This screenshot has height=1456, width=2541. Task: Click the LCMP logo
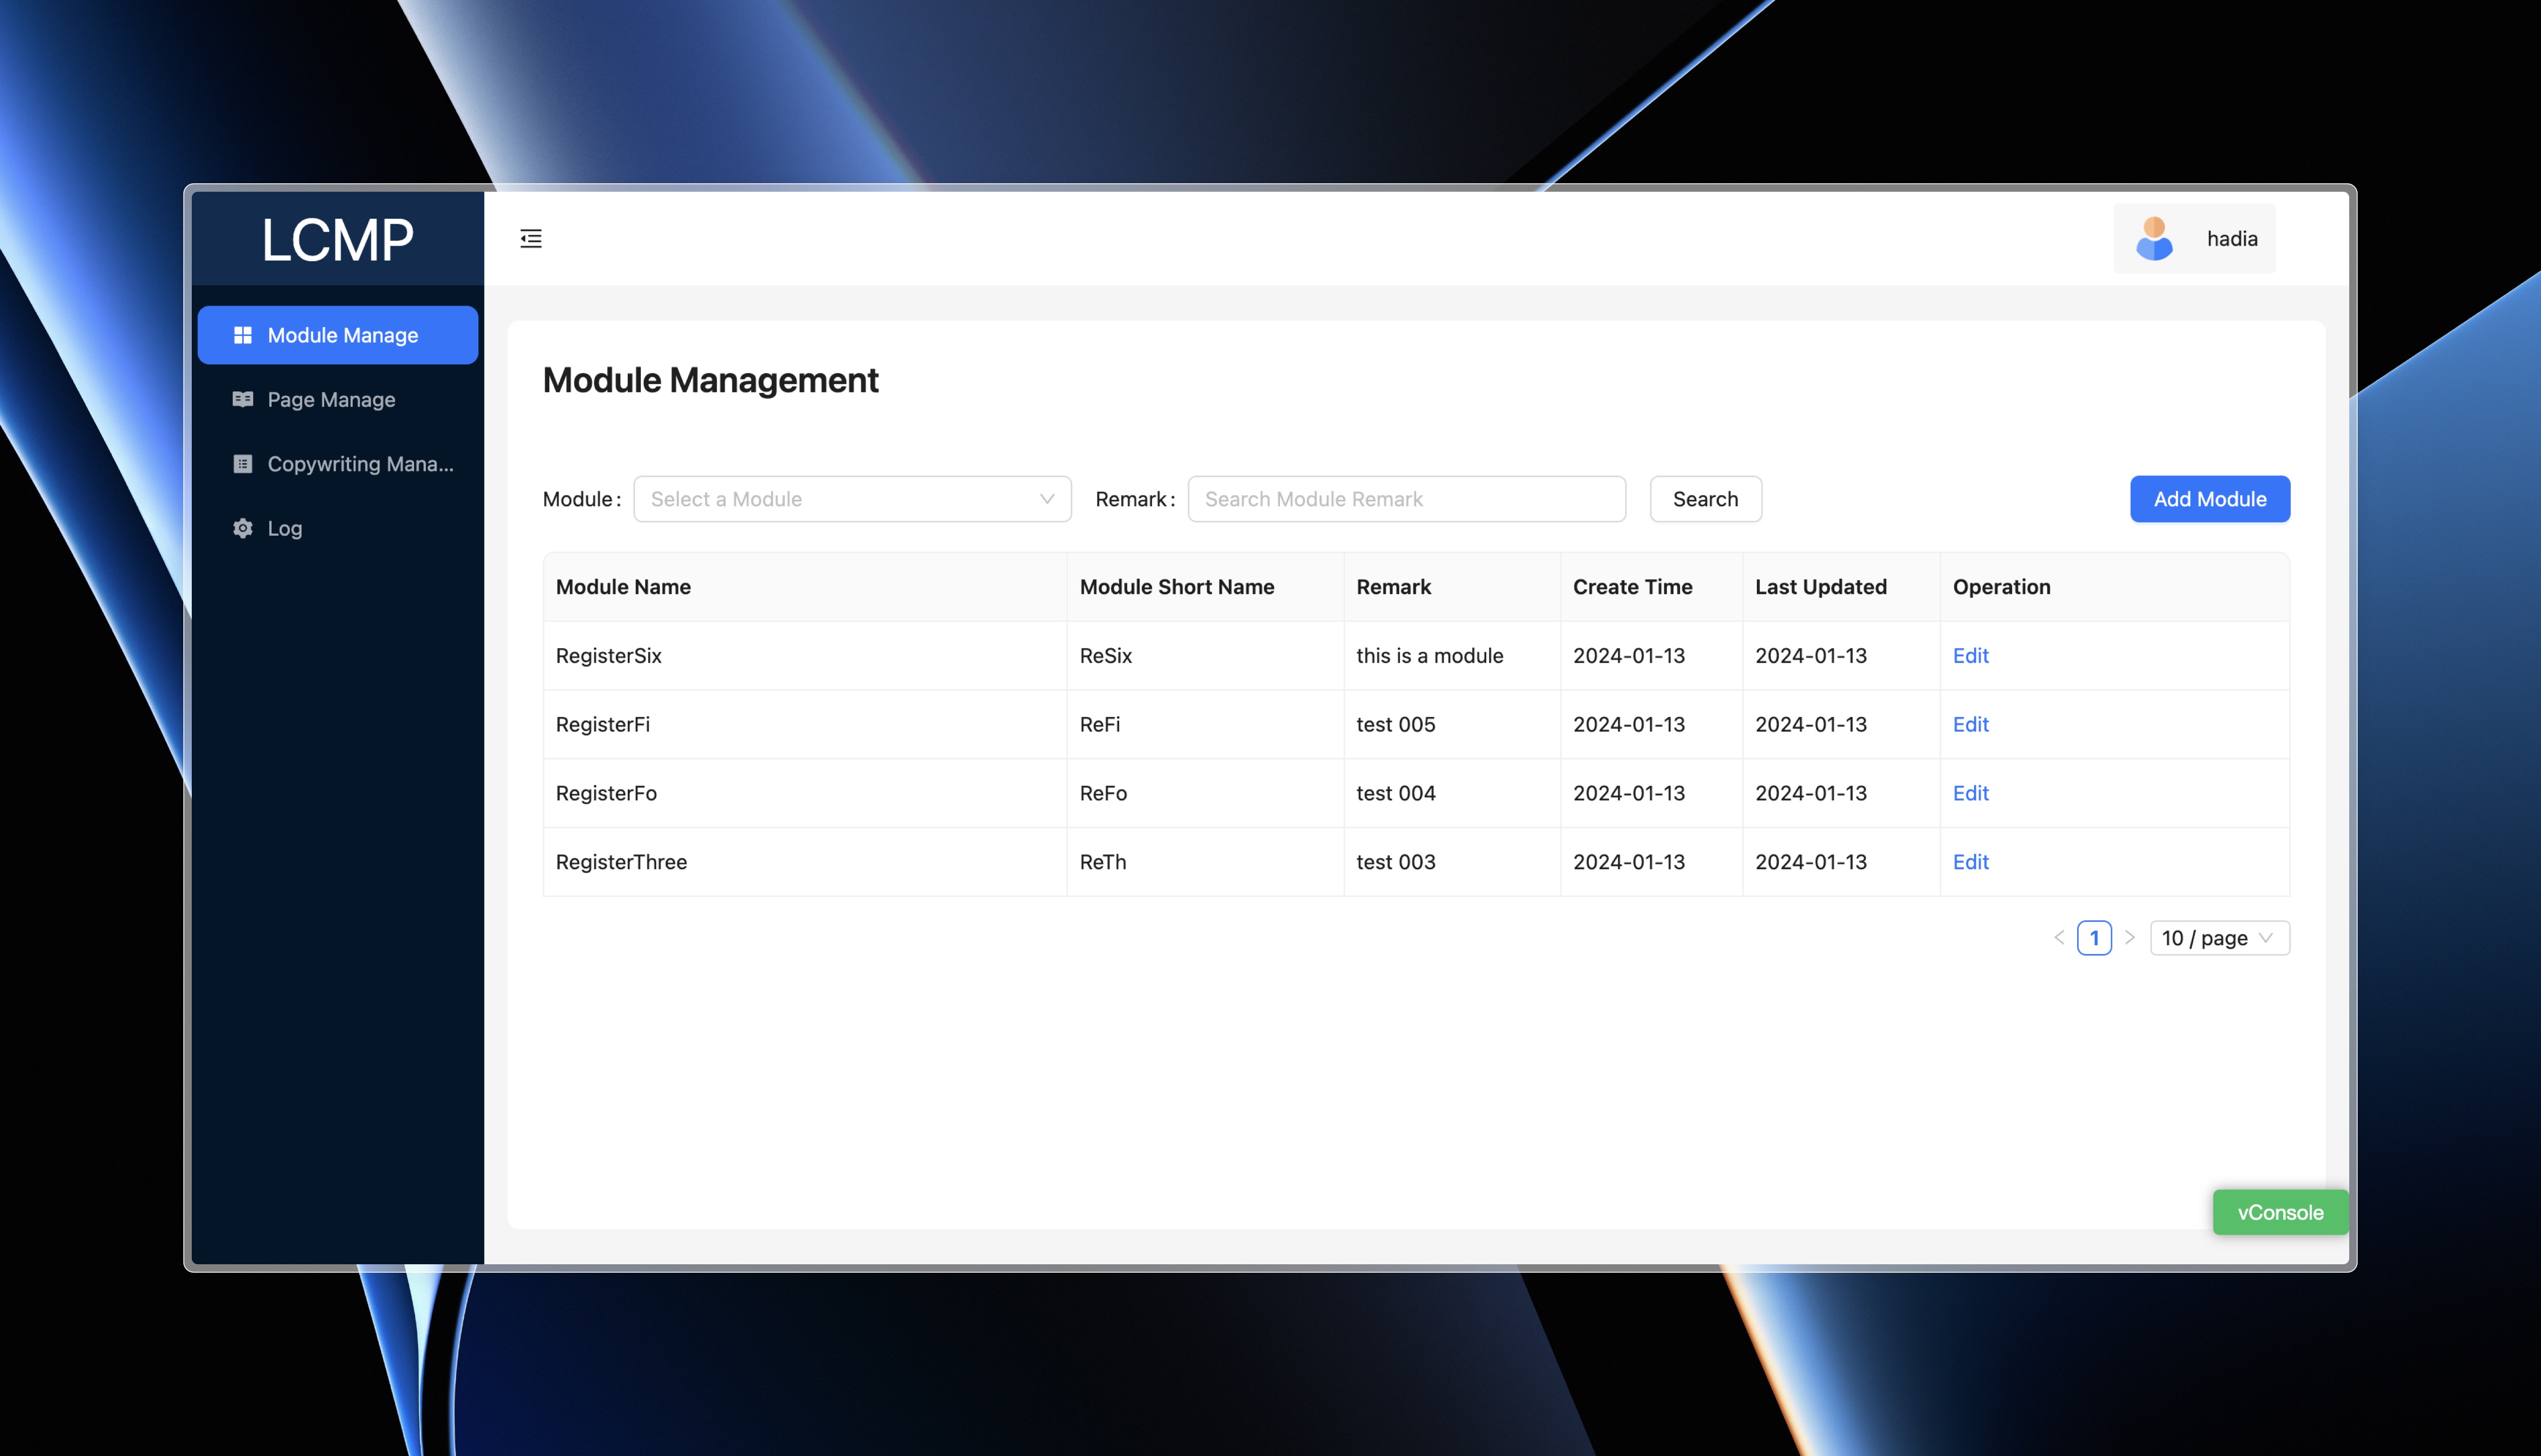pos(337,239)
